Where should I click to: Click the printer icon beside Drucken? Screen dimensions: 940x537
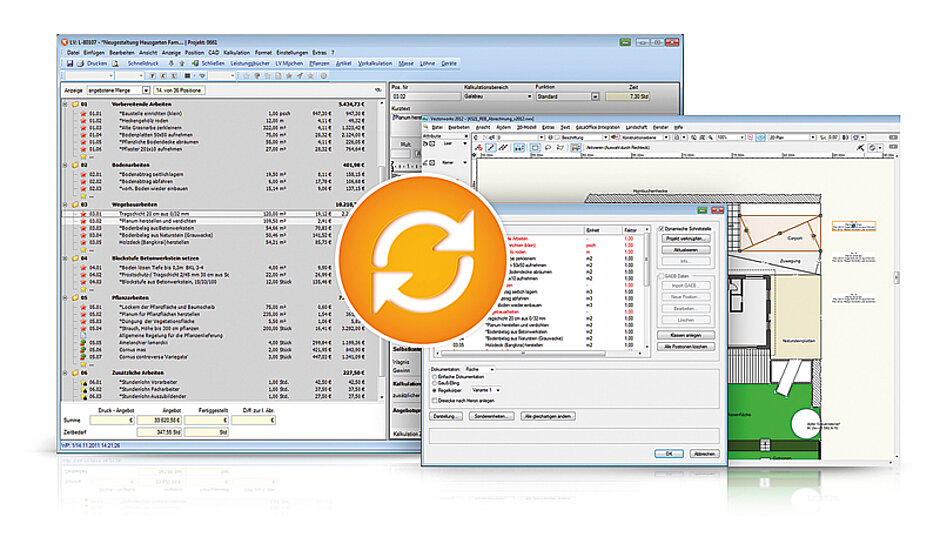pos(81,63)
